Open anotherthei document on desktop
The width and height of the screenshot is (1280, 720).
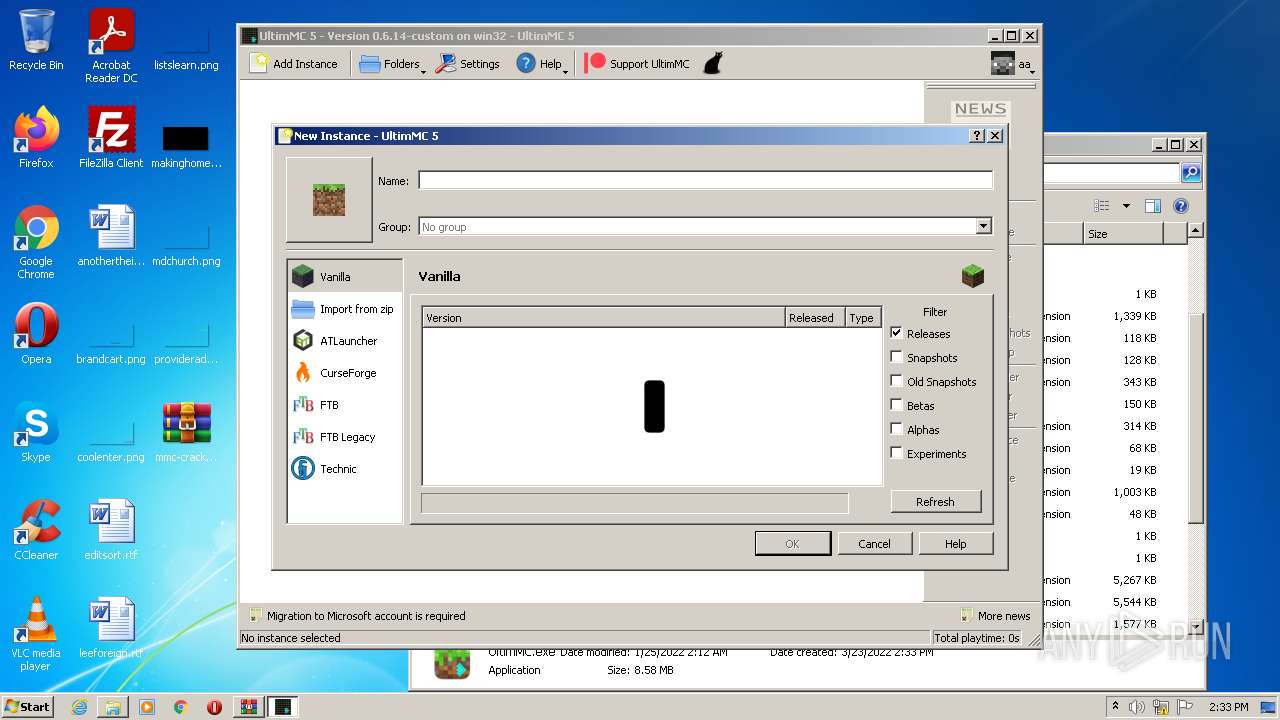[x=111, y=236]
